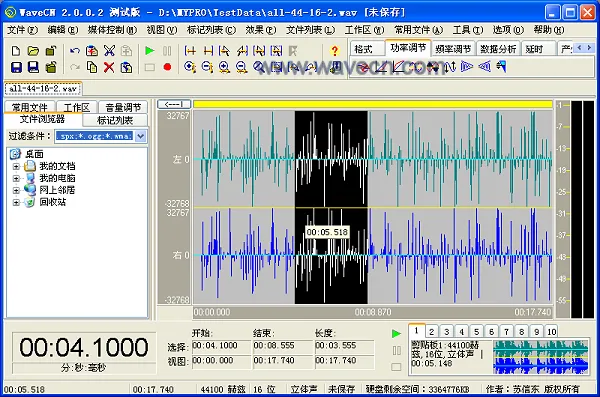Screen dimensions: 600x397
Task: Click the Copy pages icon
Action: pos(92,67)
